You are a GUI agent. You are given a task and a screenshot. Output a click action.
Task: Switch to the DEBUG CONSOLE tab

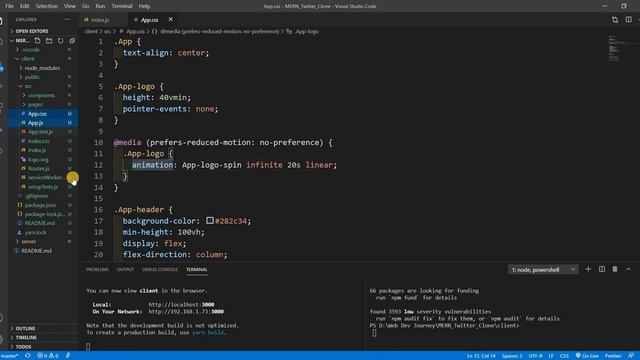tap(160, 269)
